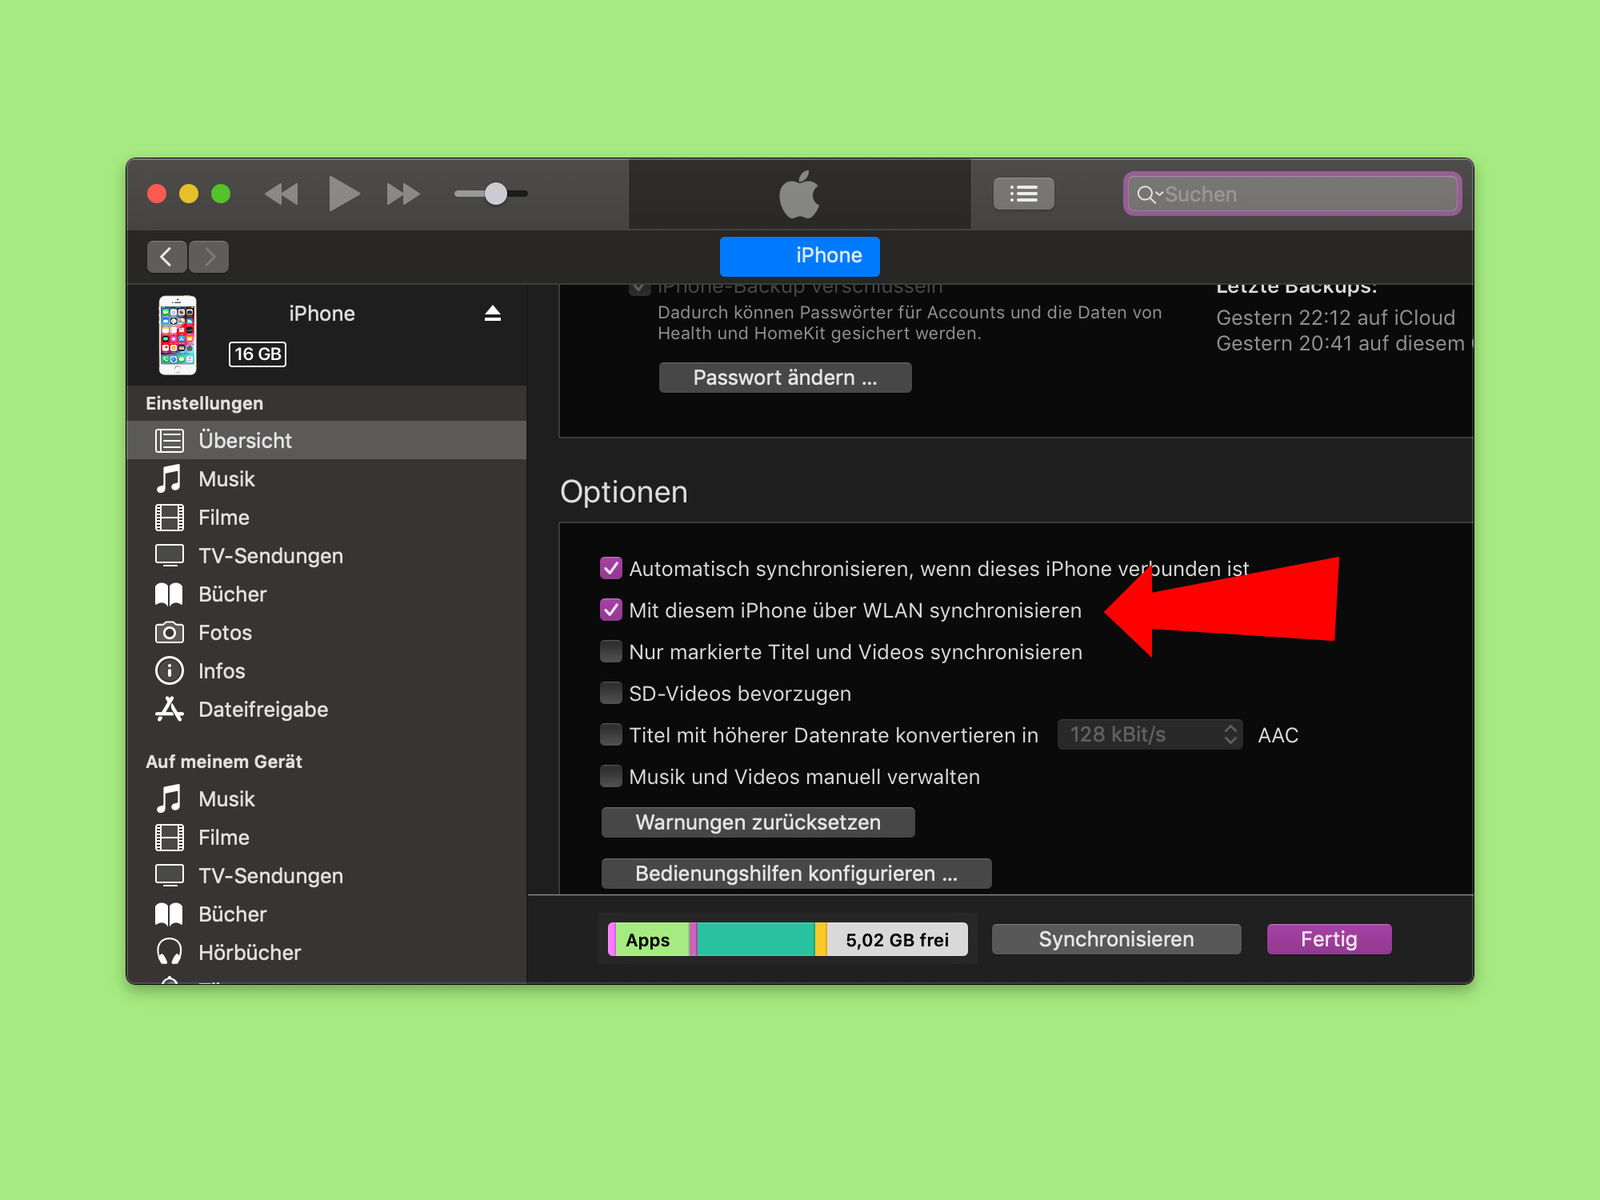Open Fotos in the sidebar
Screen dimensions: 1600x1200
pyautogui.click(x=326, y=633)
